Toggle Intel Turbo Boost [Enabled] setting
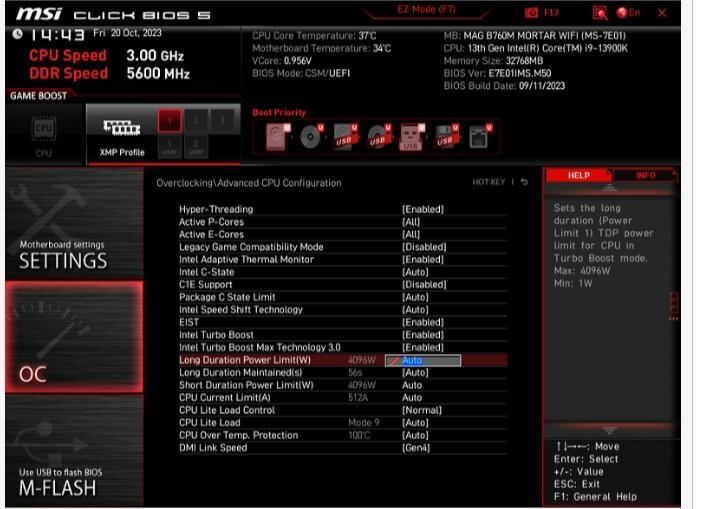 (x=423, y=335)
